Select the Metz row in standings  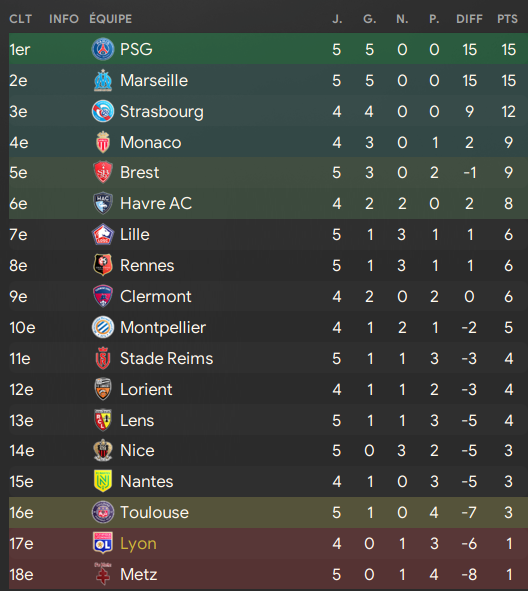pos(268,574)
